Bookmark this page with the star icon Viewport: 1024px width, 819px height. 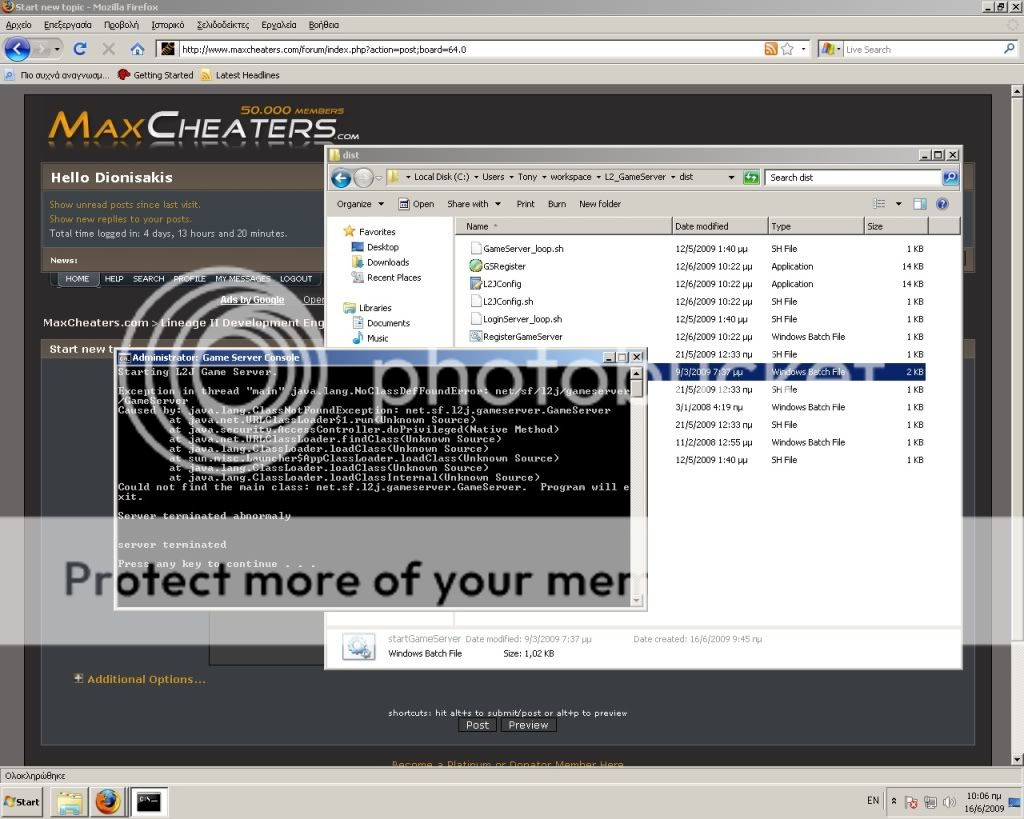click(x=787, y=49)
